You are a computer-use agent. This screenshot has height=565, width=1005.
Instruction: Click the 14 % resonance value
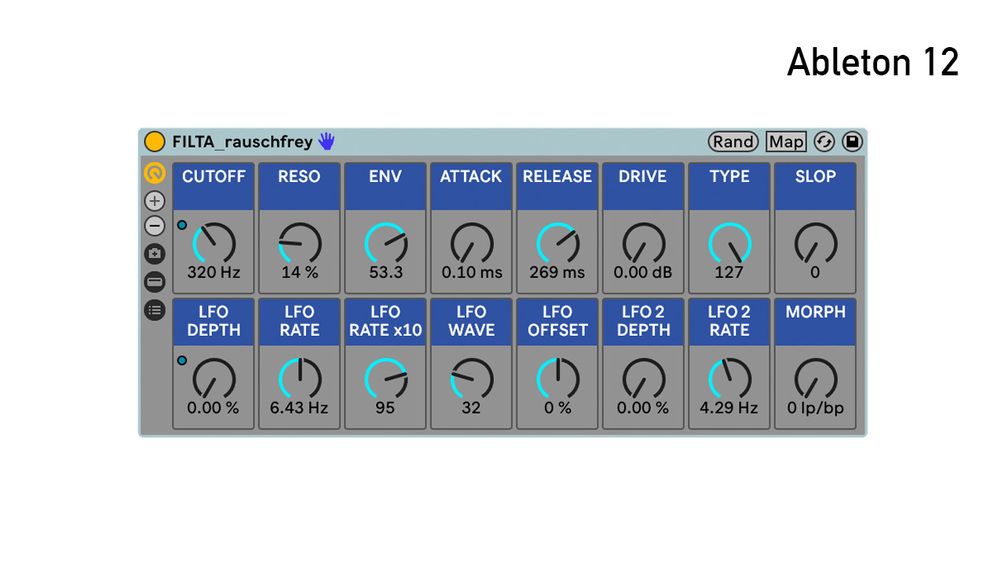click(x=299, y=272)
